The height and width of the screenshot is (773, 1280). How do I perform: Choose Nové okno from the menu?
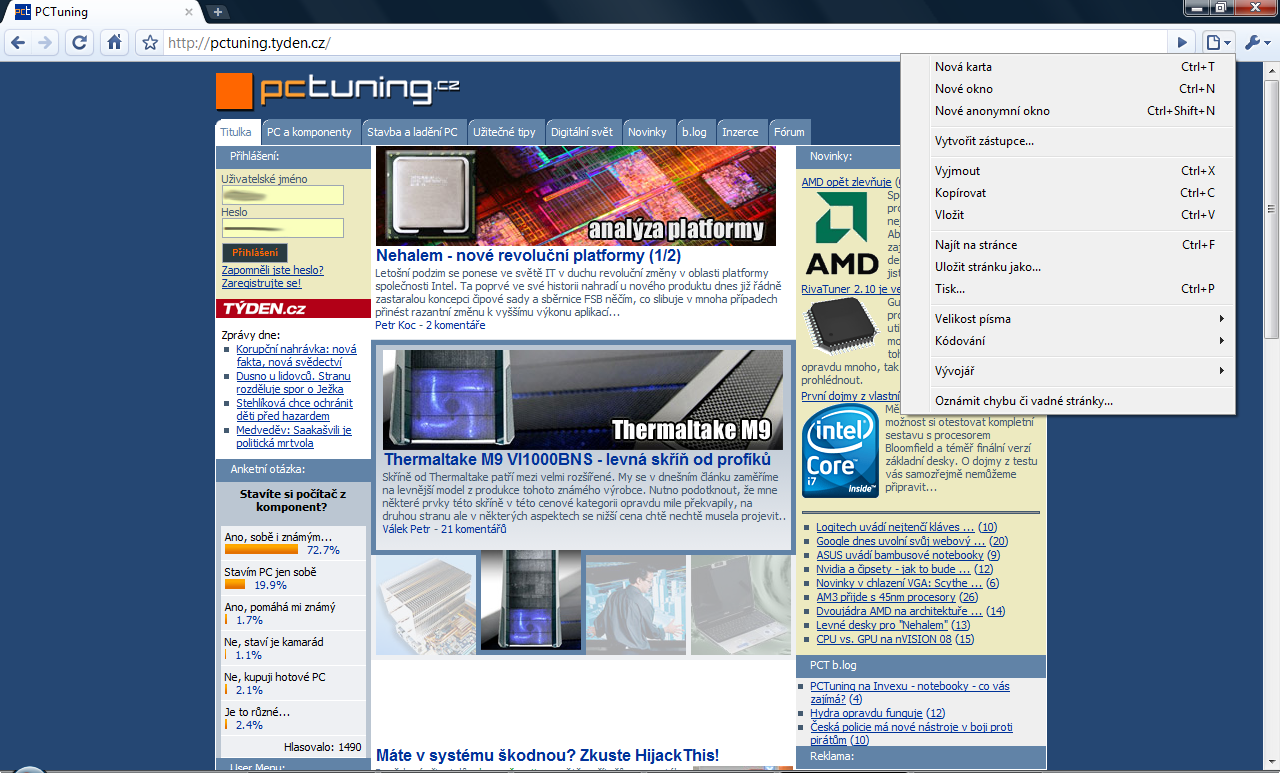point(1068,89)
